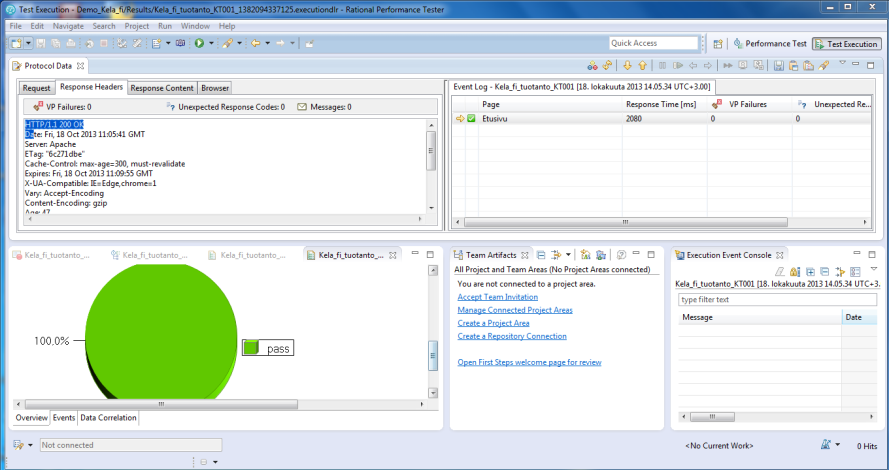Click the connection icon in status bar
The width and height of the screenshot is (889, 470).
tap(18, 445)
